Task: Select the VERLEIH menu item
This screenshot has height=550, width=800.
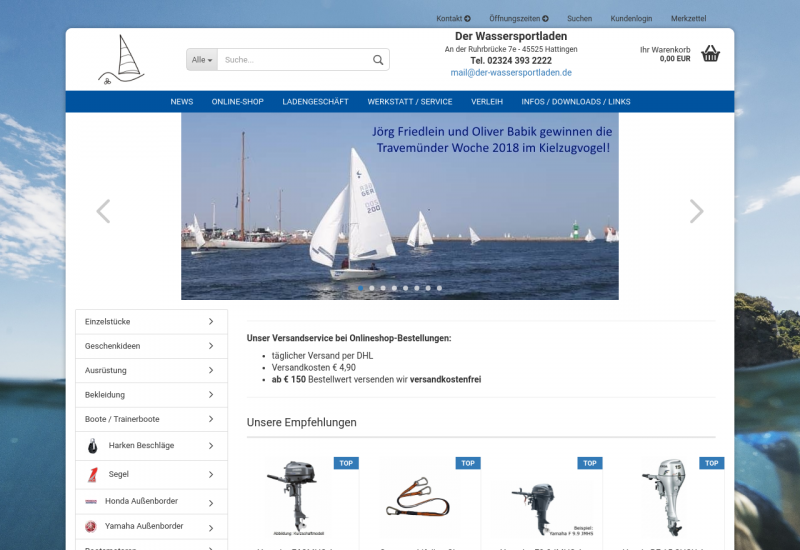Action: 487,102
